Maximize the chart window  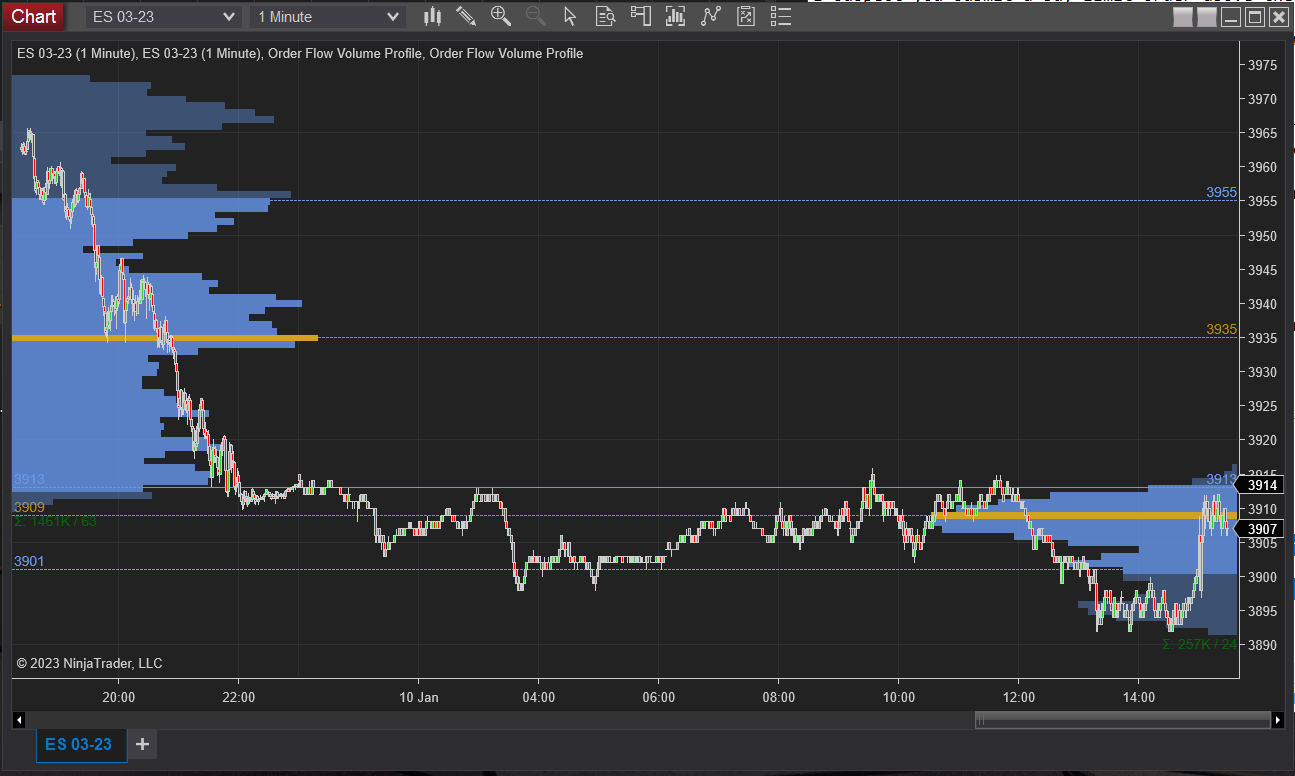coord(1254,17)
